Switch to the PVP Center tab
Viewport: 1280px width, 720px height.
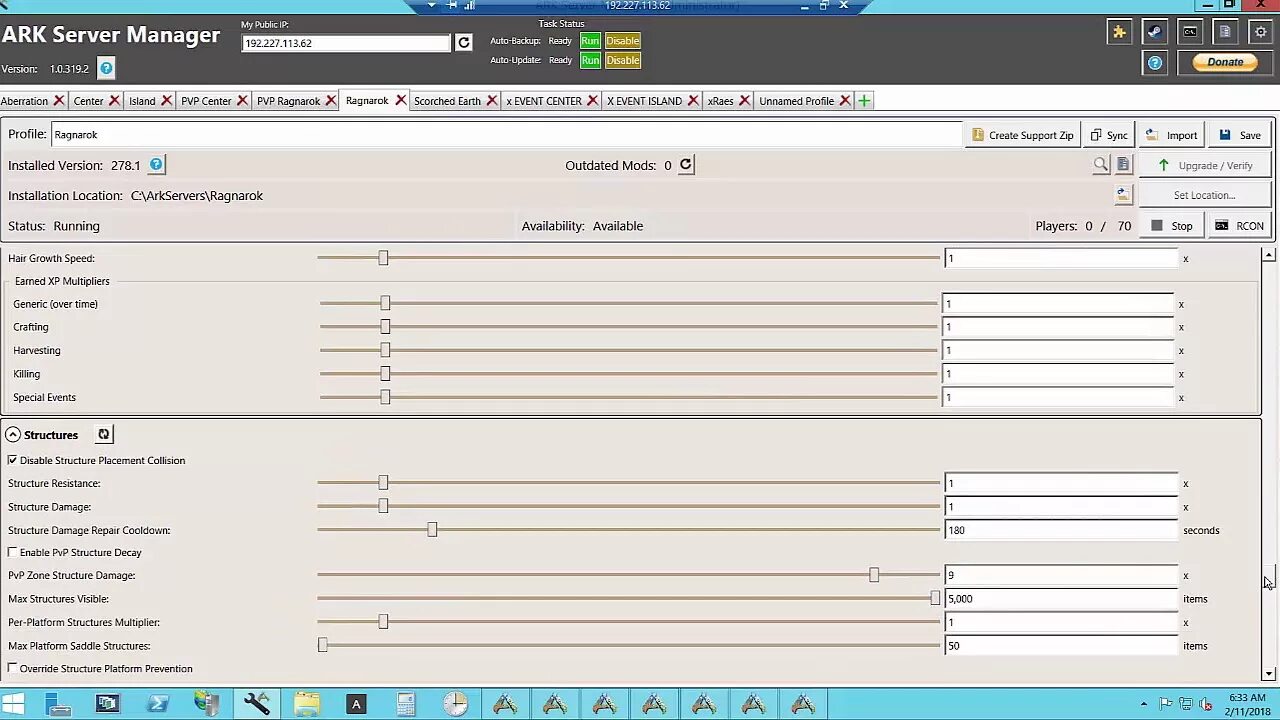tap(206, 101)
